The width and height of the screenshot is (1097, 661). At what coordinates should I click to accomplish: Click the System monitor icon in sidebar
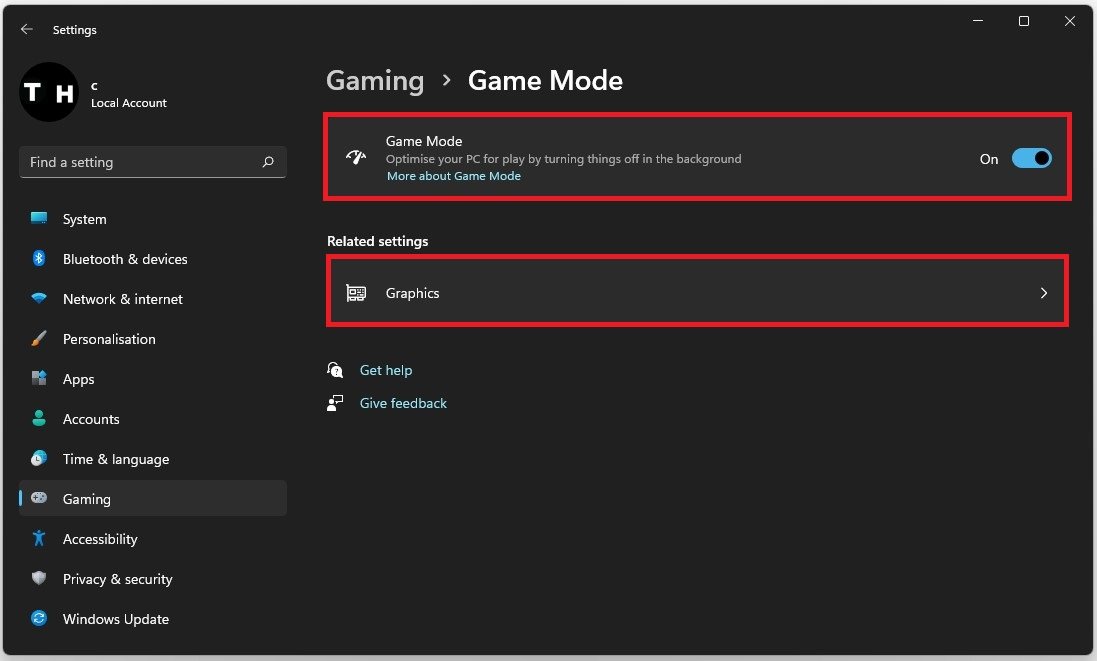[39, 219]
